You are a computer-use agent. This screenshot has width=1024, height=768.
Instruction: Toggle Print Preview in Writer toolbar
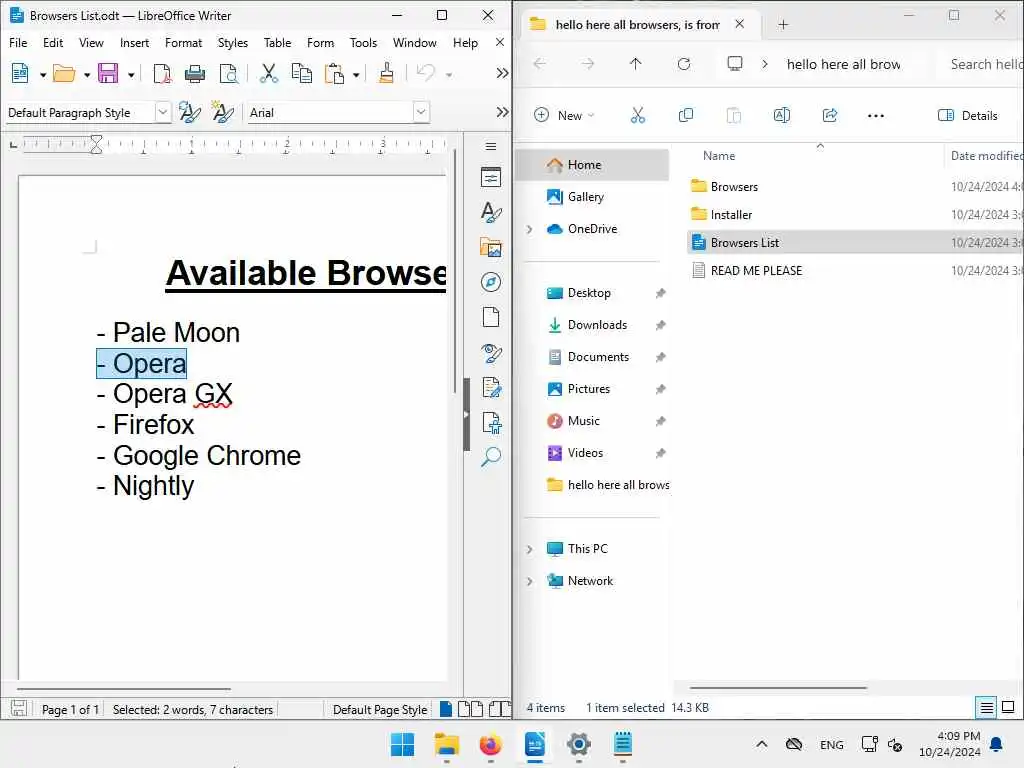(229, 73)
